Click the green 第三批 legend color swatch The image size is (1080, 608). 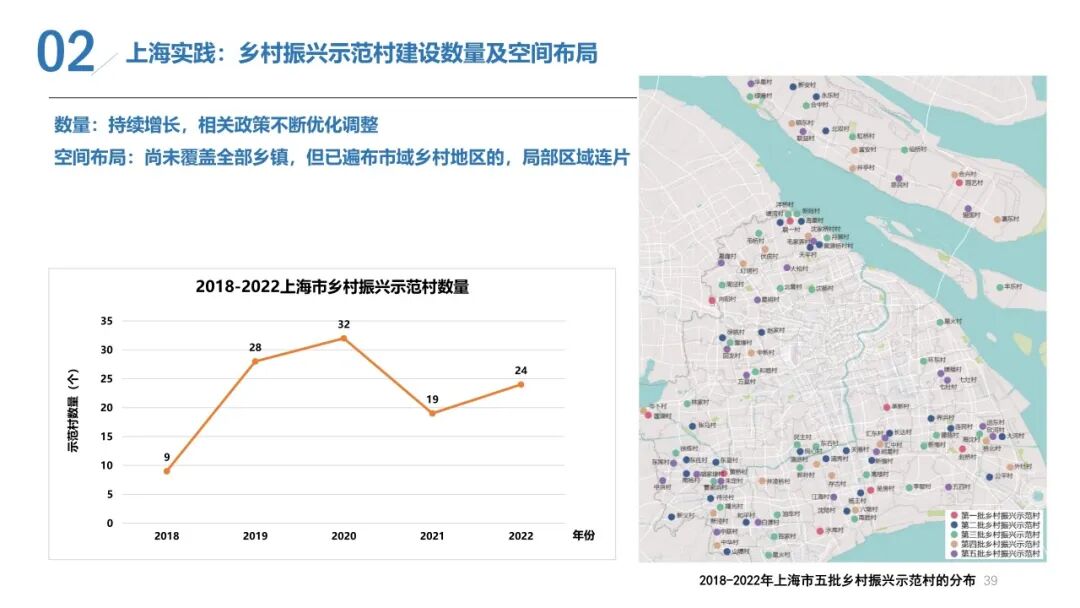953,536
